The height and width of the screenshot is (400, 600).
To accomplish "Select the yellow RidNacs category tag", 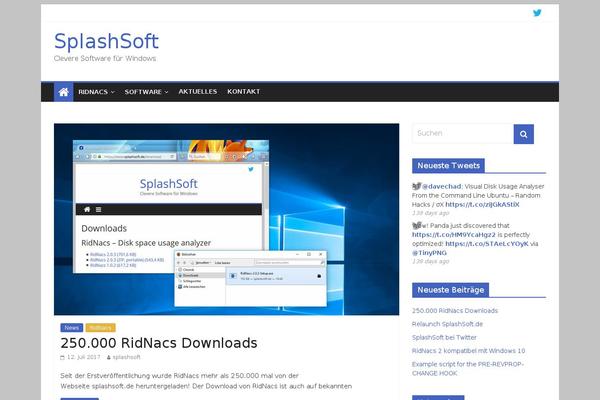I will point(100,328).
